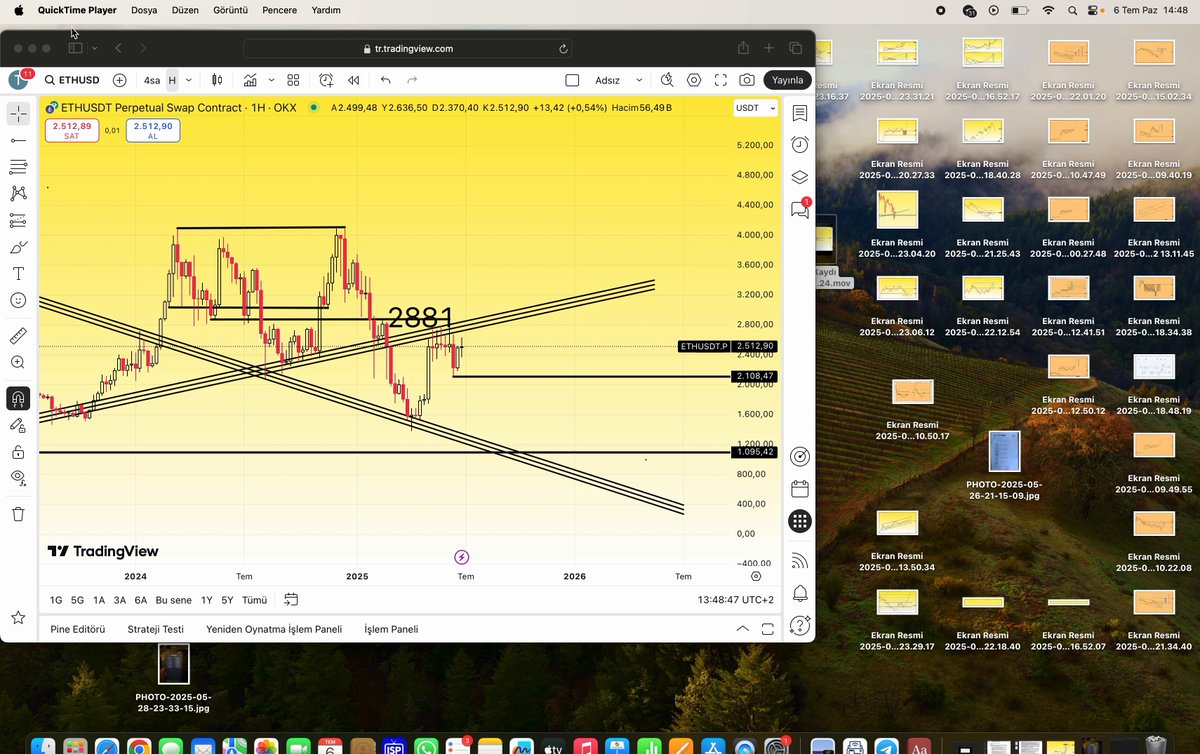The width and height of the screenshot is (1200, 754).
Task: Open timezone 13:48:47 UTC+2 menu
Action: 735,600
